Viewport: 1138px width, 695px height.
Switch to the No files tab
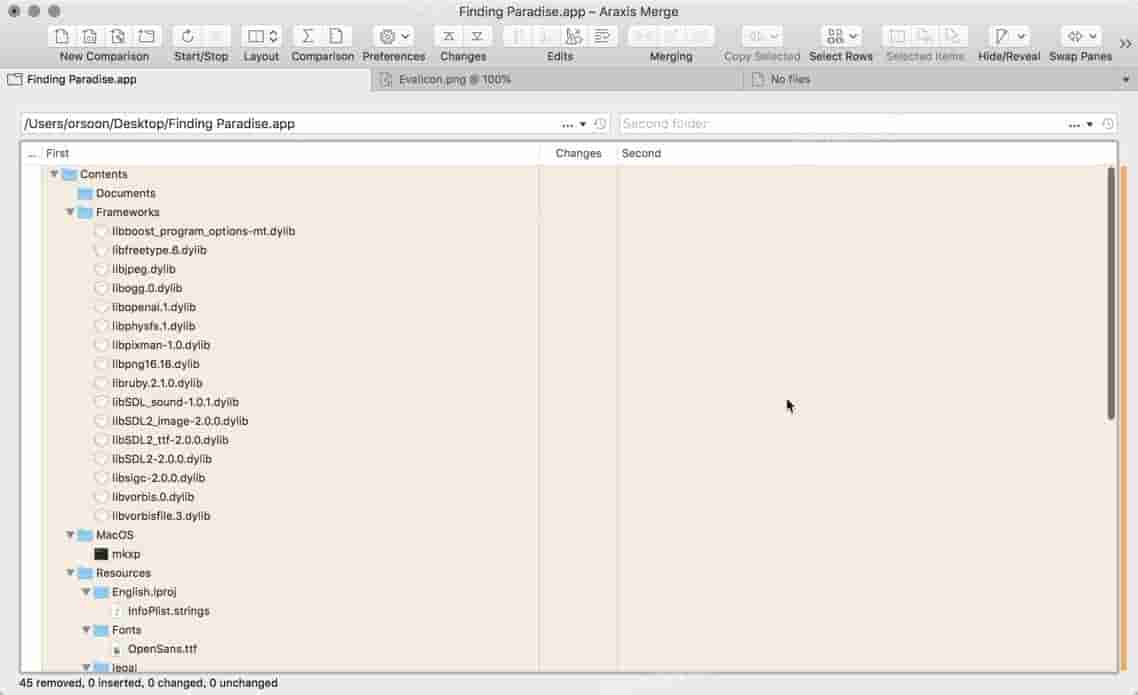click(790, 79)
